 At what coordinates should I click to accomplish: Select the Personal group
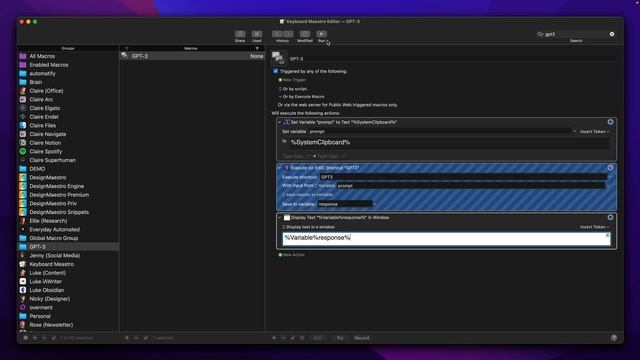tap(40, 316)
